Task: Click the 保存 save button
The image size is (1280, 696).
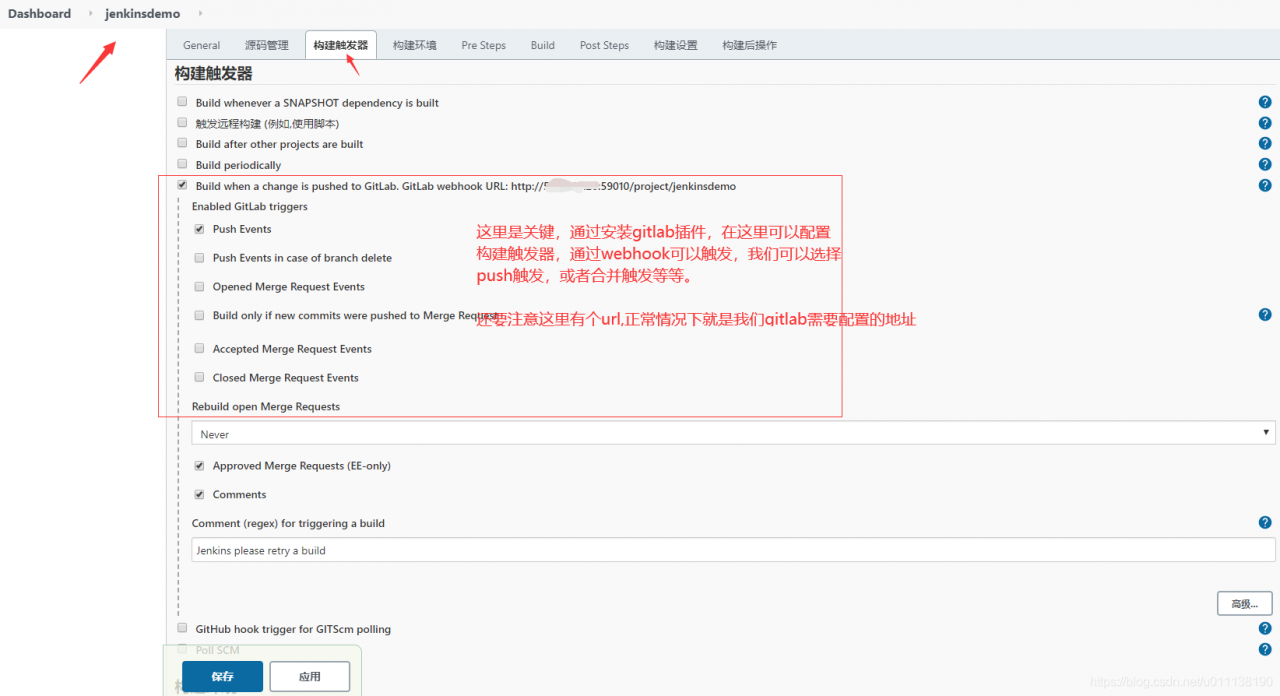Action: tap(222, 676)
